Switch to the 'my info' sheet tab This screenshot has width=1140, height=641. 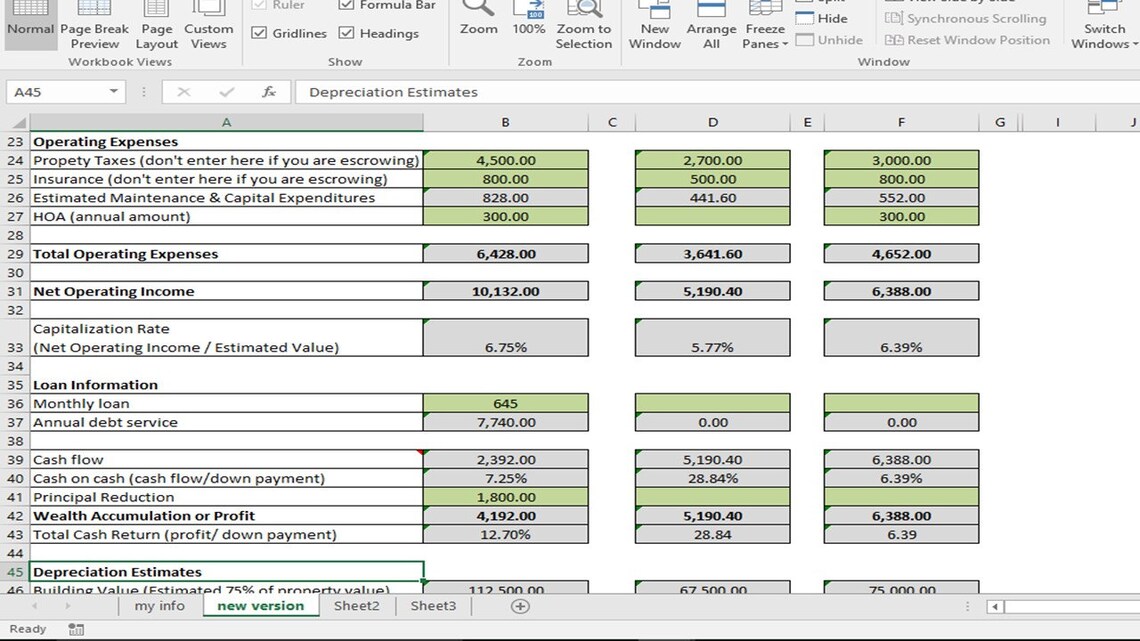(158, 605)
